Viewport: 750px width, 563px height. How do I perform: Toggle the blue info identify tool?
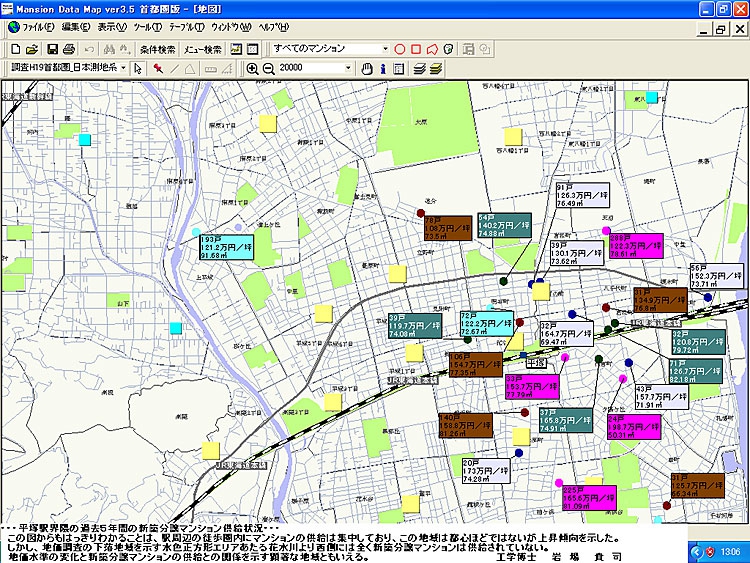coord(383,68)
